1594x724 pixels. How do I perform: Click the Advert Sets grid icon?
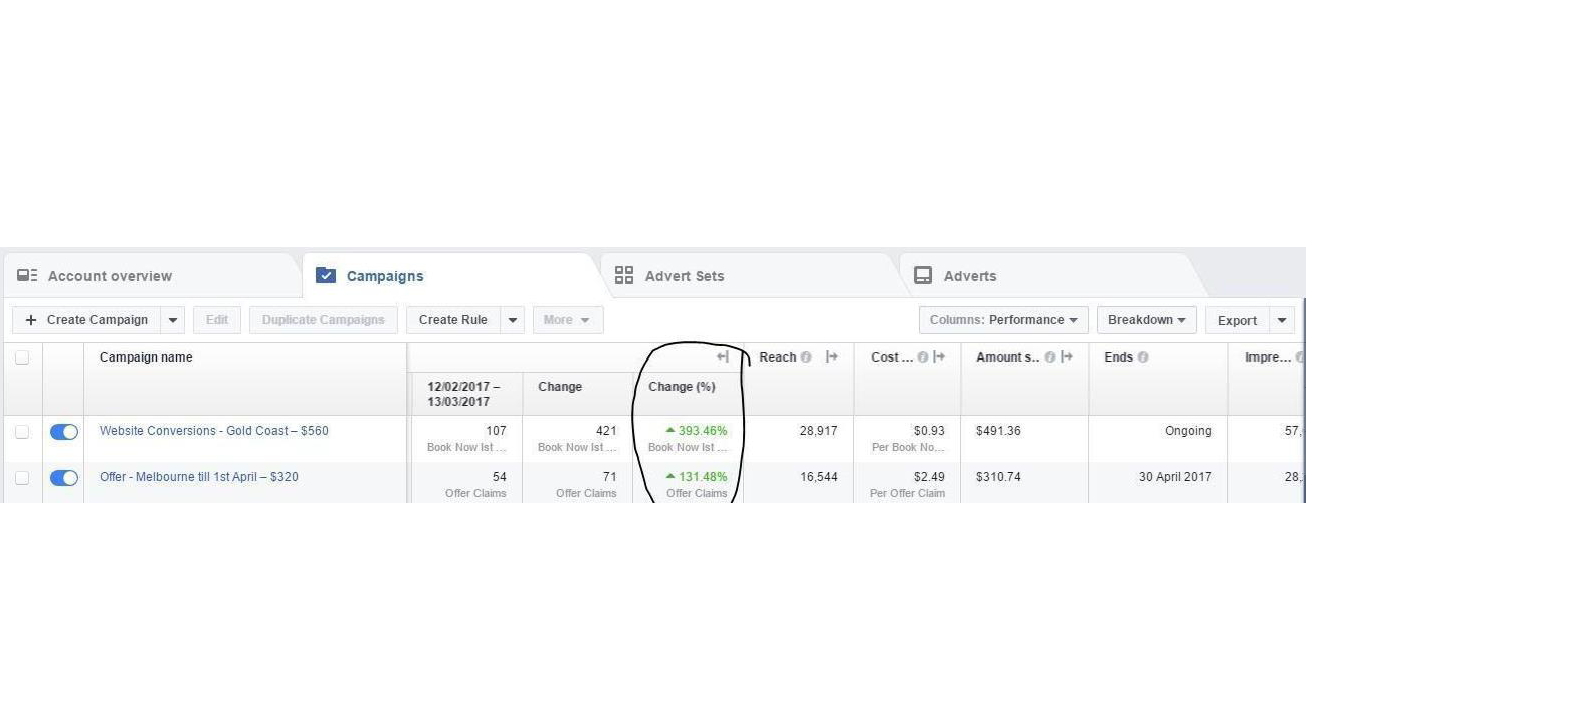tap(624, 275)
